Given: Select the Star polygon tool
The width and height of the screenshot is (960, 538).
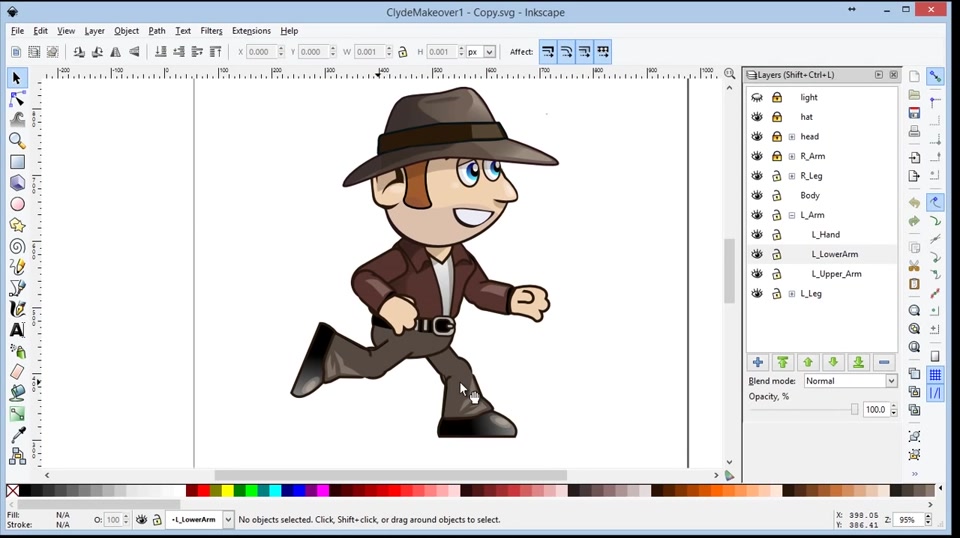Looking at the screenshot, I should click(x=17, y=225).
